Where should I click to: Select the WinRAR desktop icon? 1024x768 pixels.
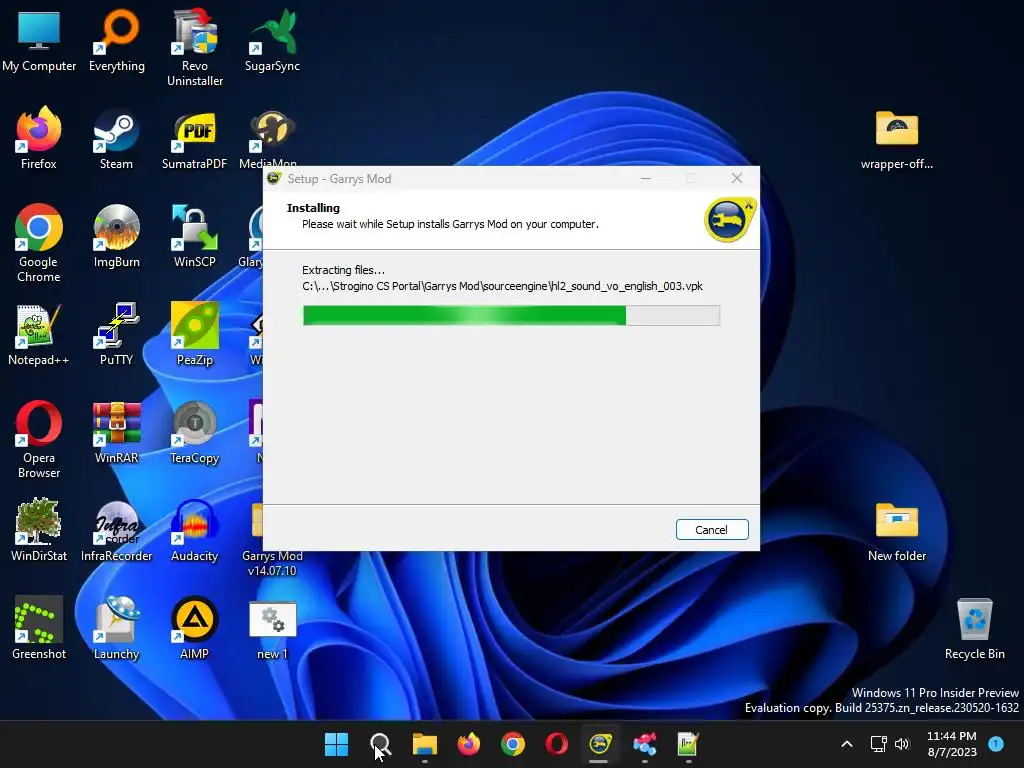(116, 433)
